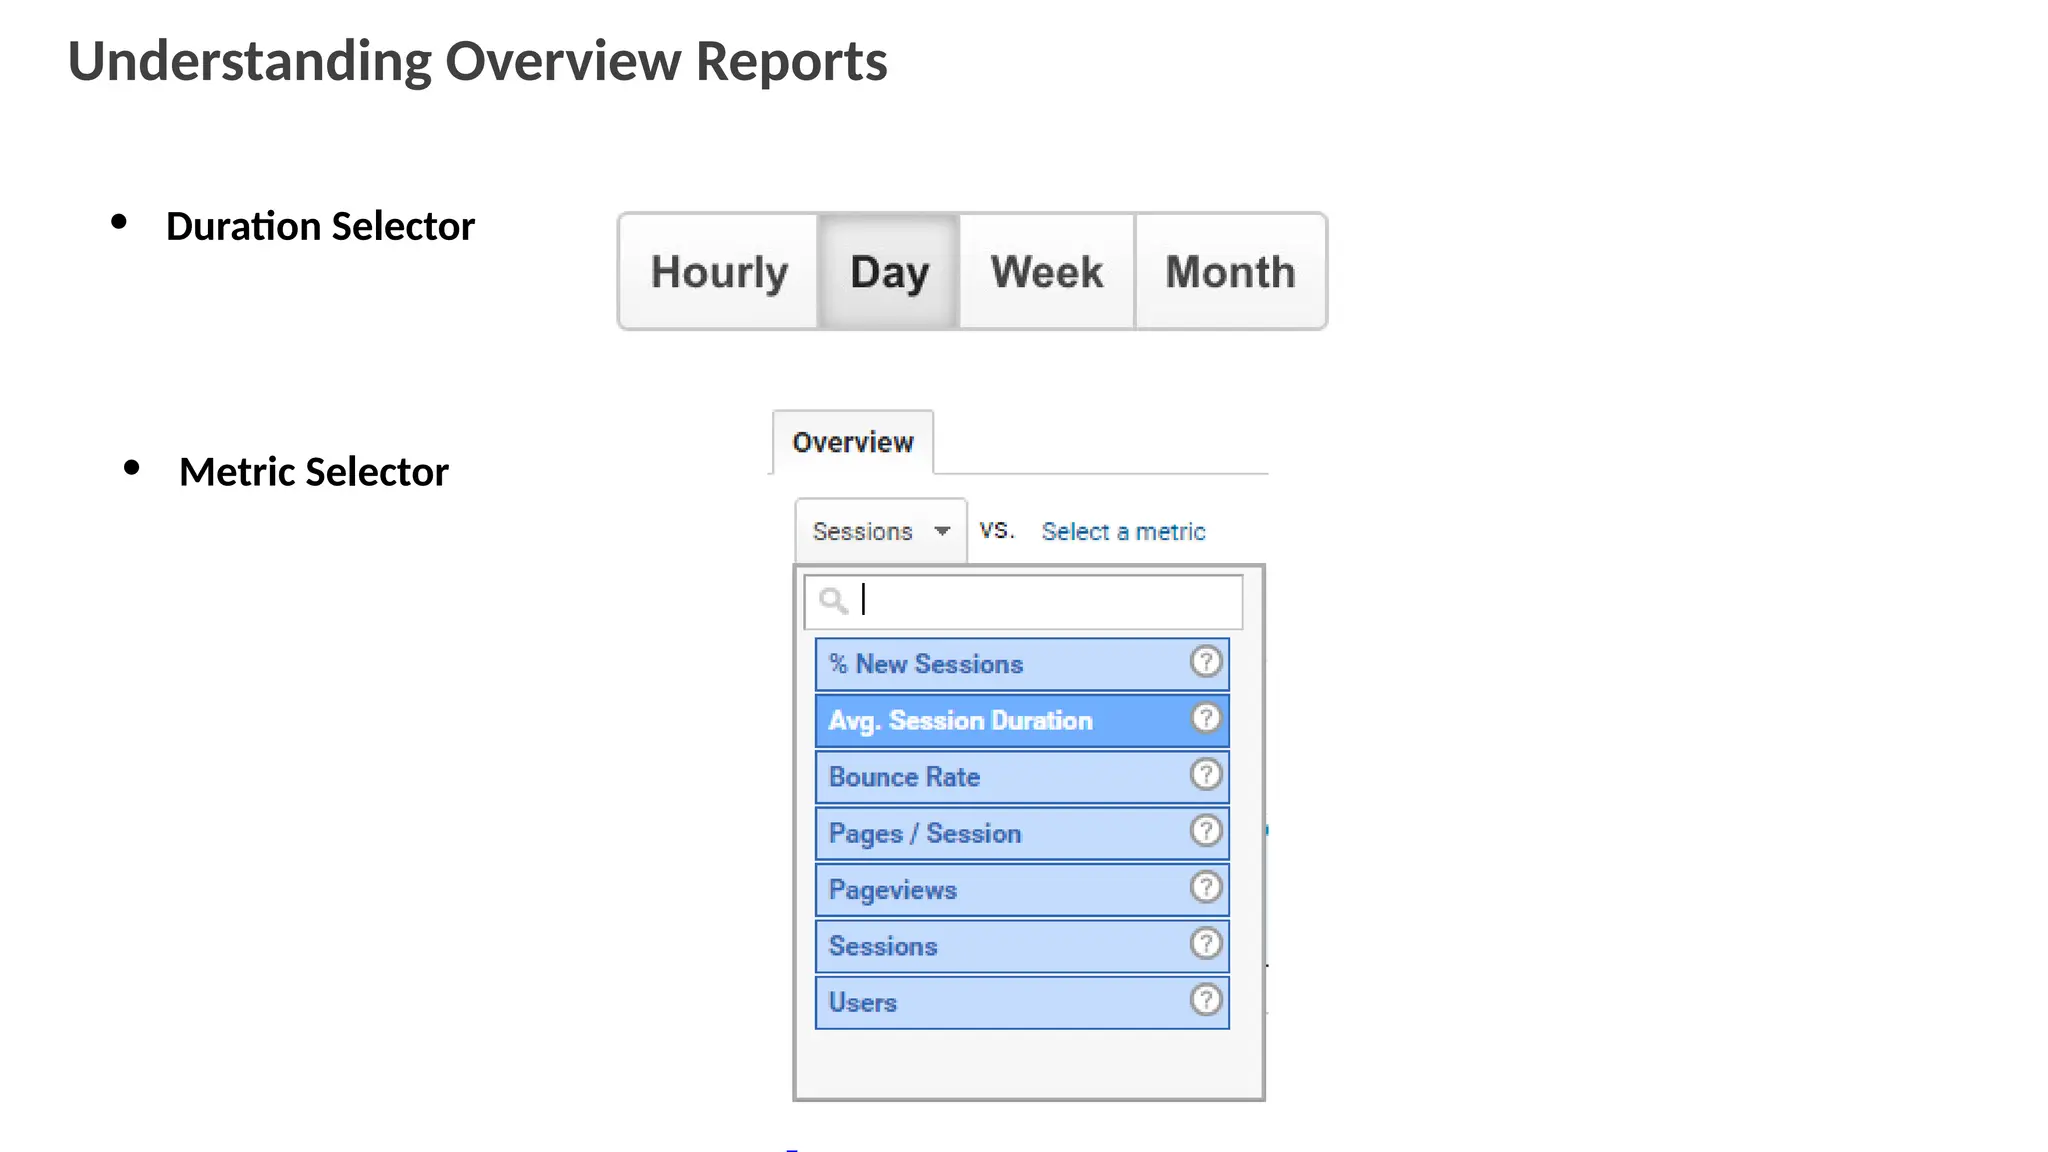
Task: Switch duration to Week
Action: (x=1047, y=271)
